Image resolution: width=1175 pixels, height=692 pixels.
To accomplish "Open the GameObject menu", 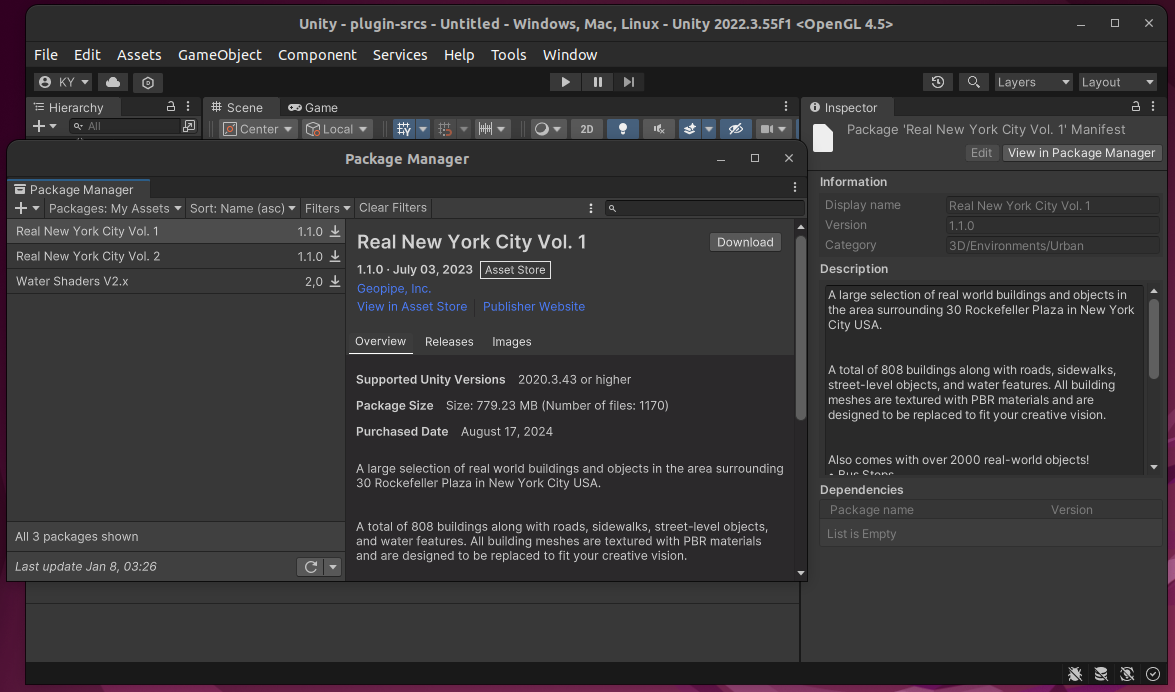I will [x=220, y=55].
